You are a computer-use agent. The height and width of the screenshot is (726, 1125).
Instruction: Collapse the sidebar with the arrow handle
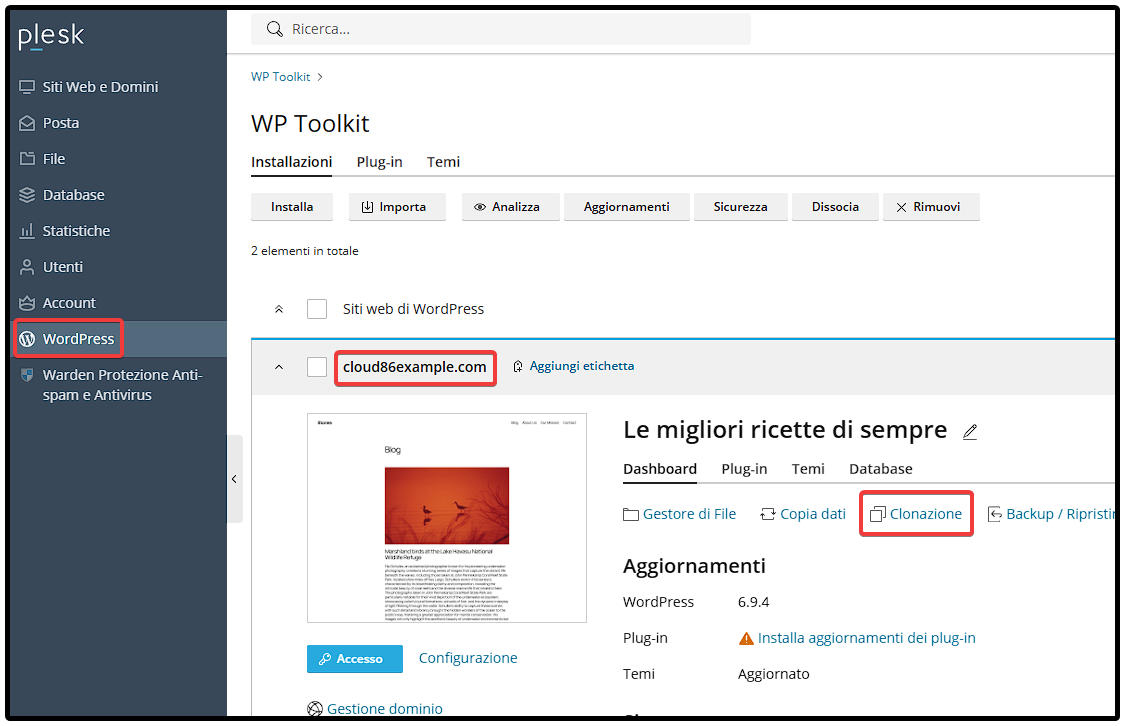[235, 479]
